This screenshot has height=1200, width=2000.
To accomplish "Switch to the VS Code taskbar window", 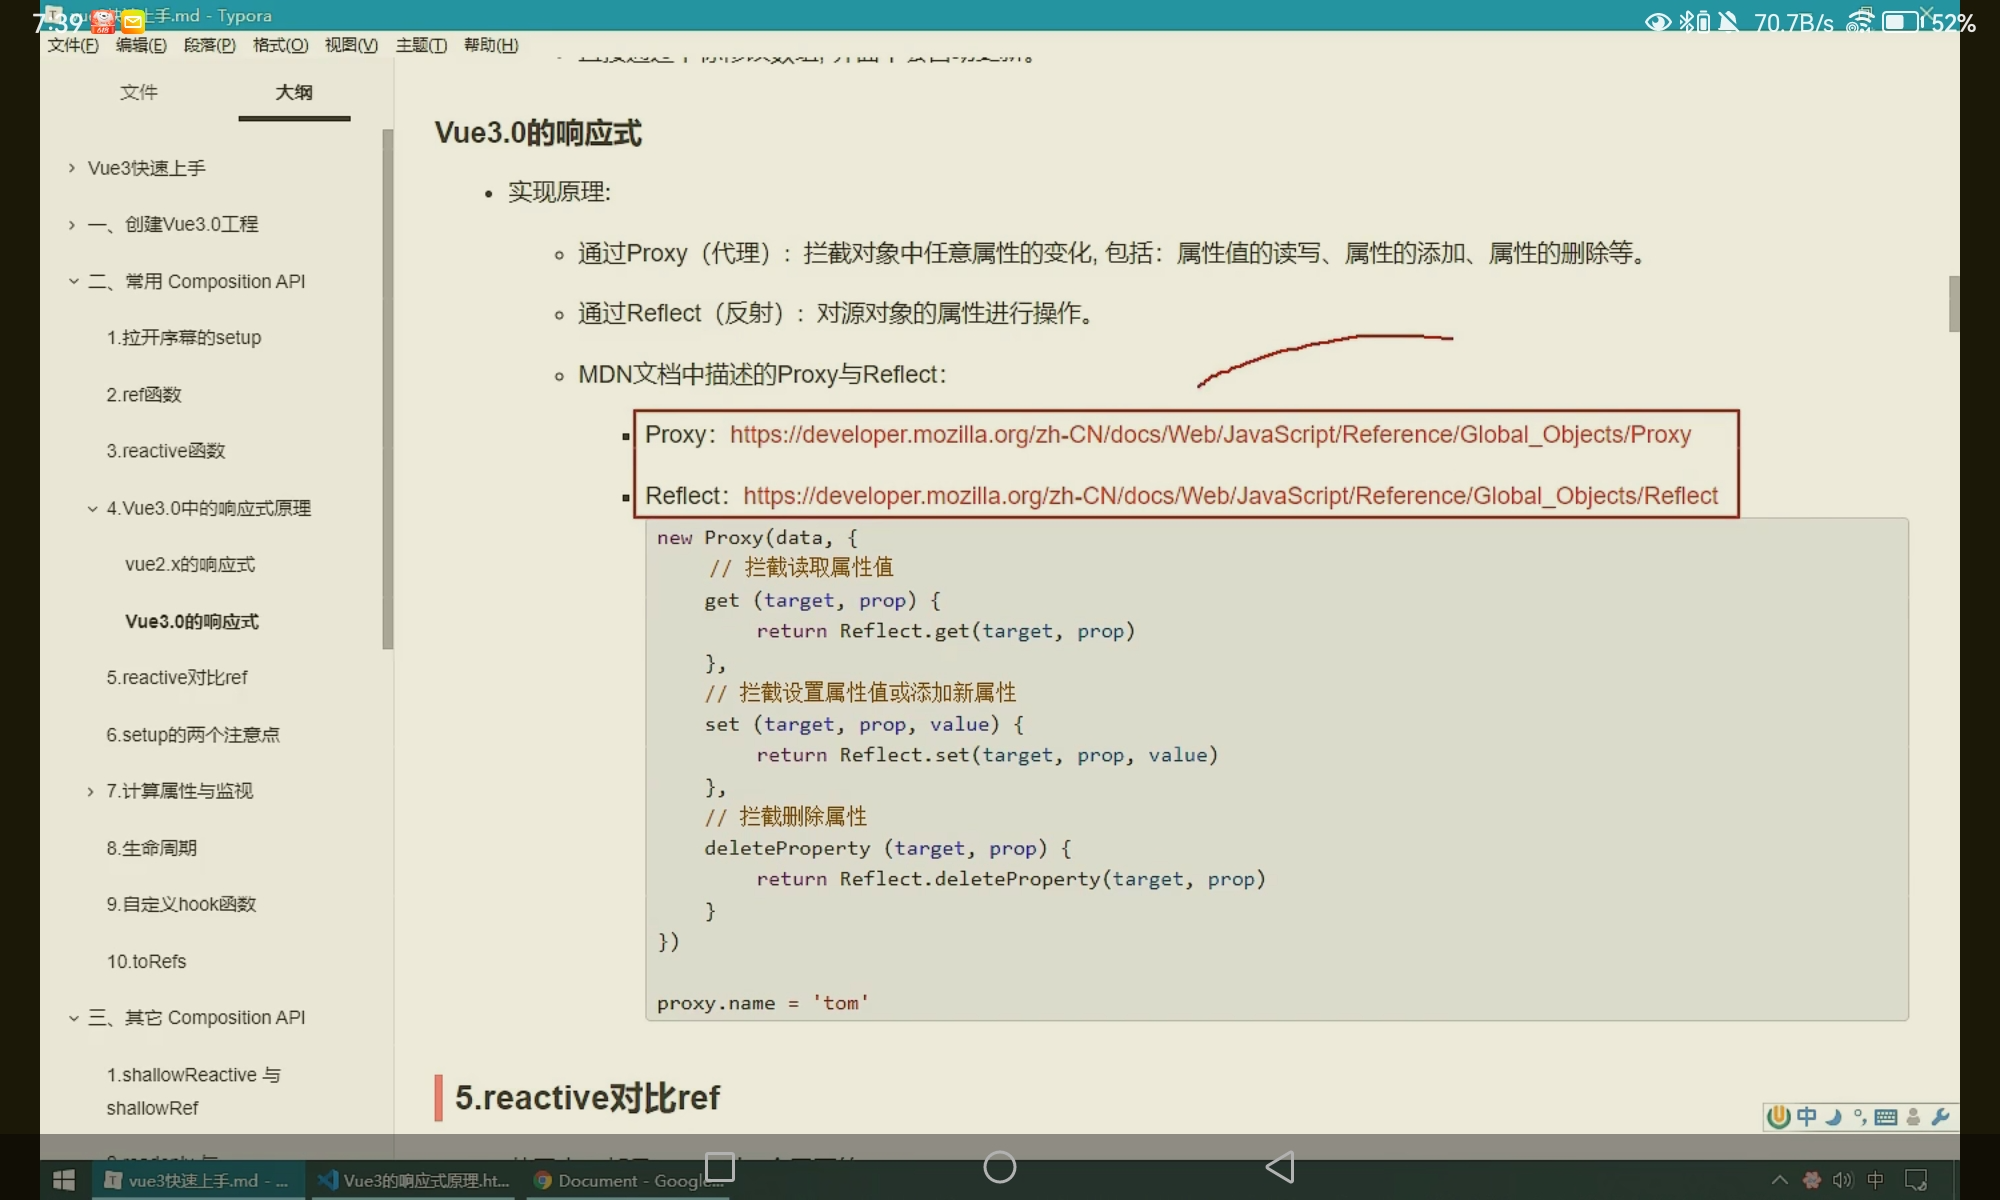I will (414, 1180).
